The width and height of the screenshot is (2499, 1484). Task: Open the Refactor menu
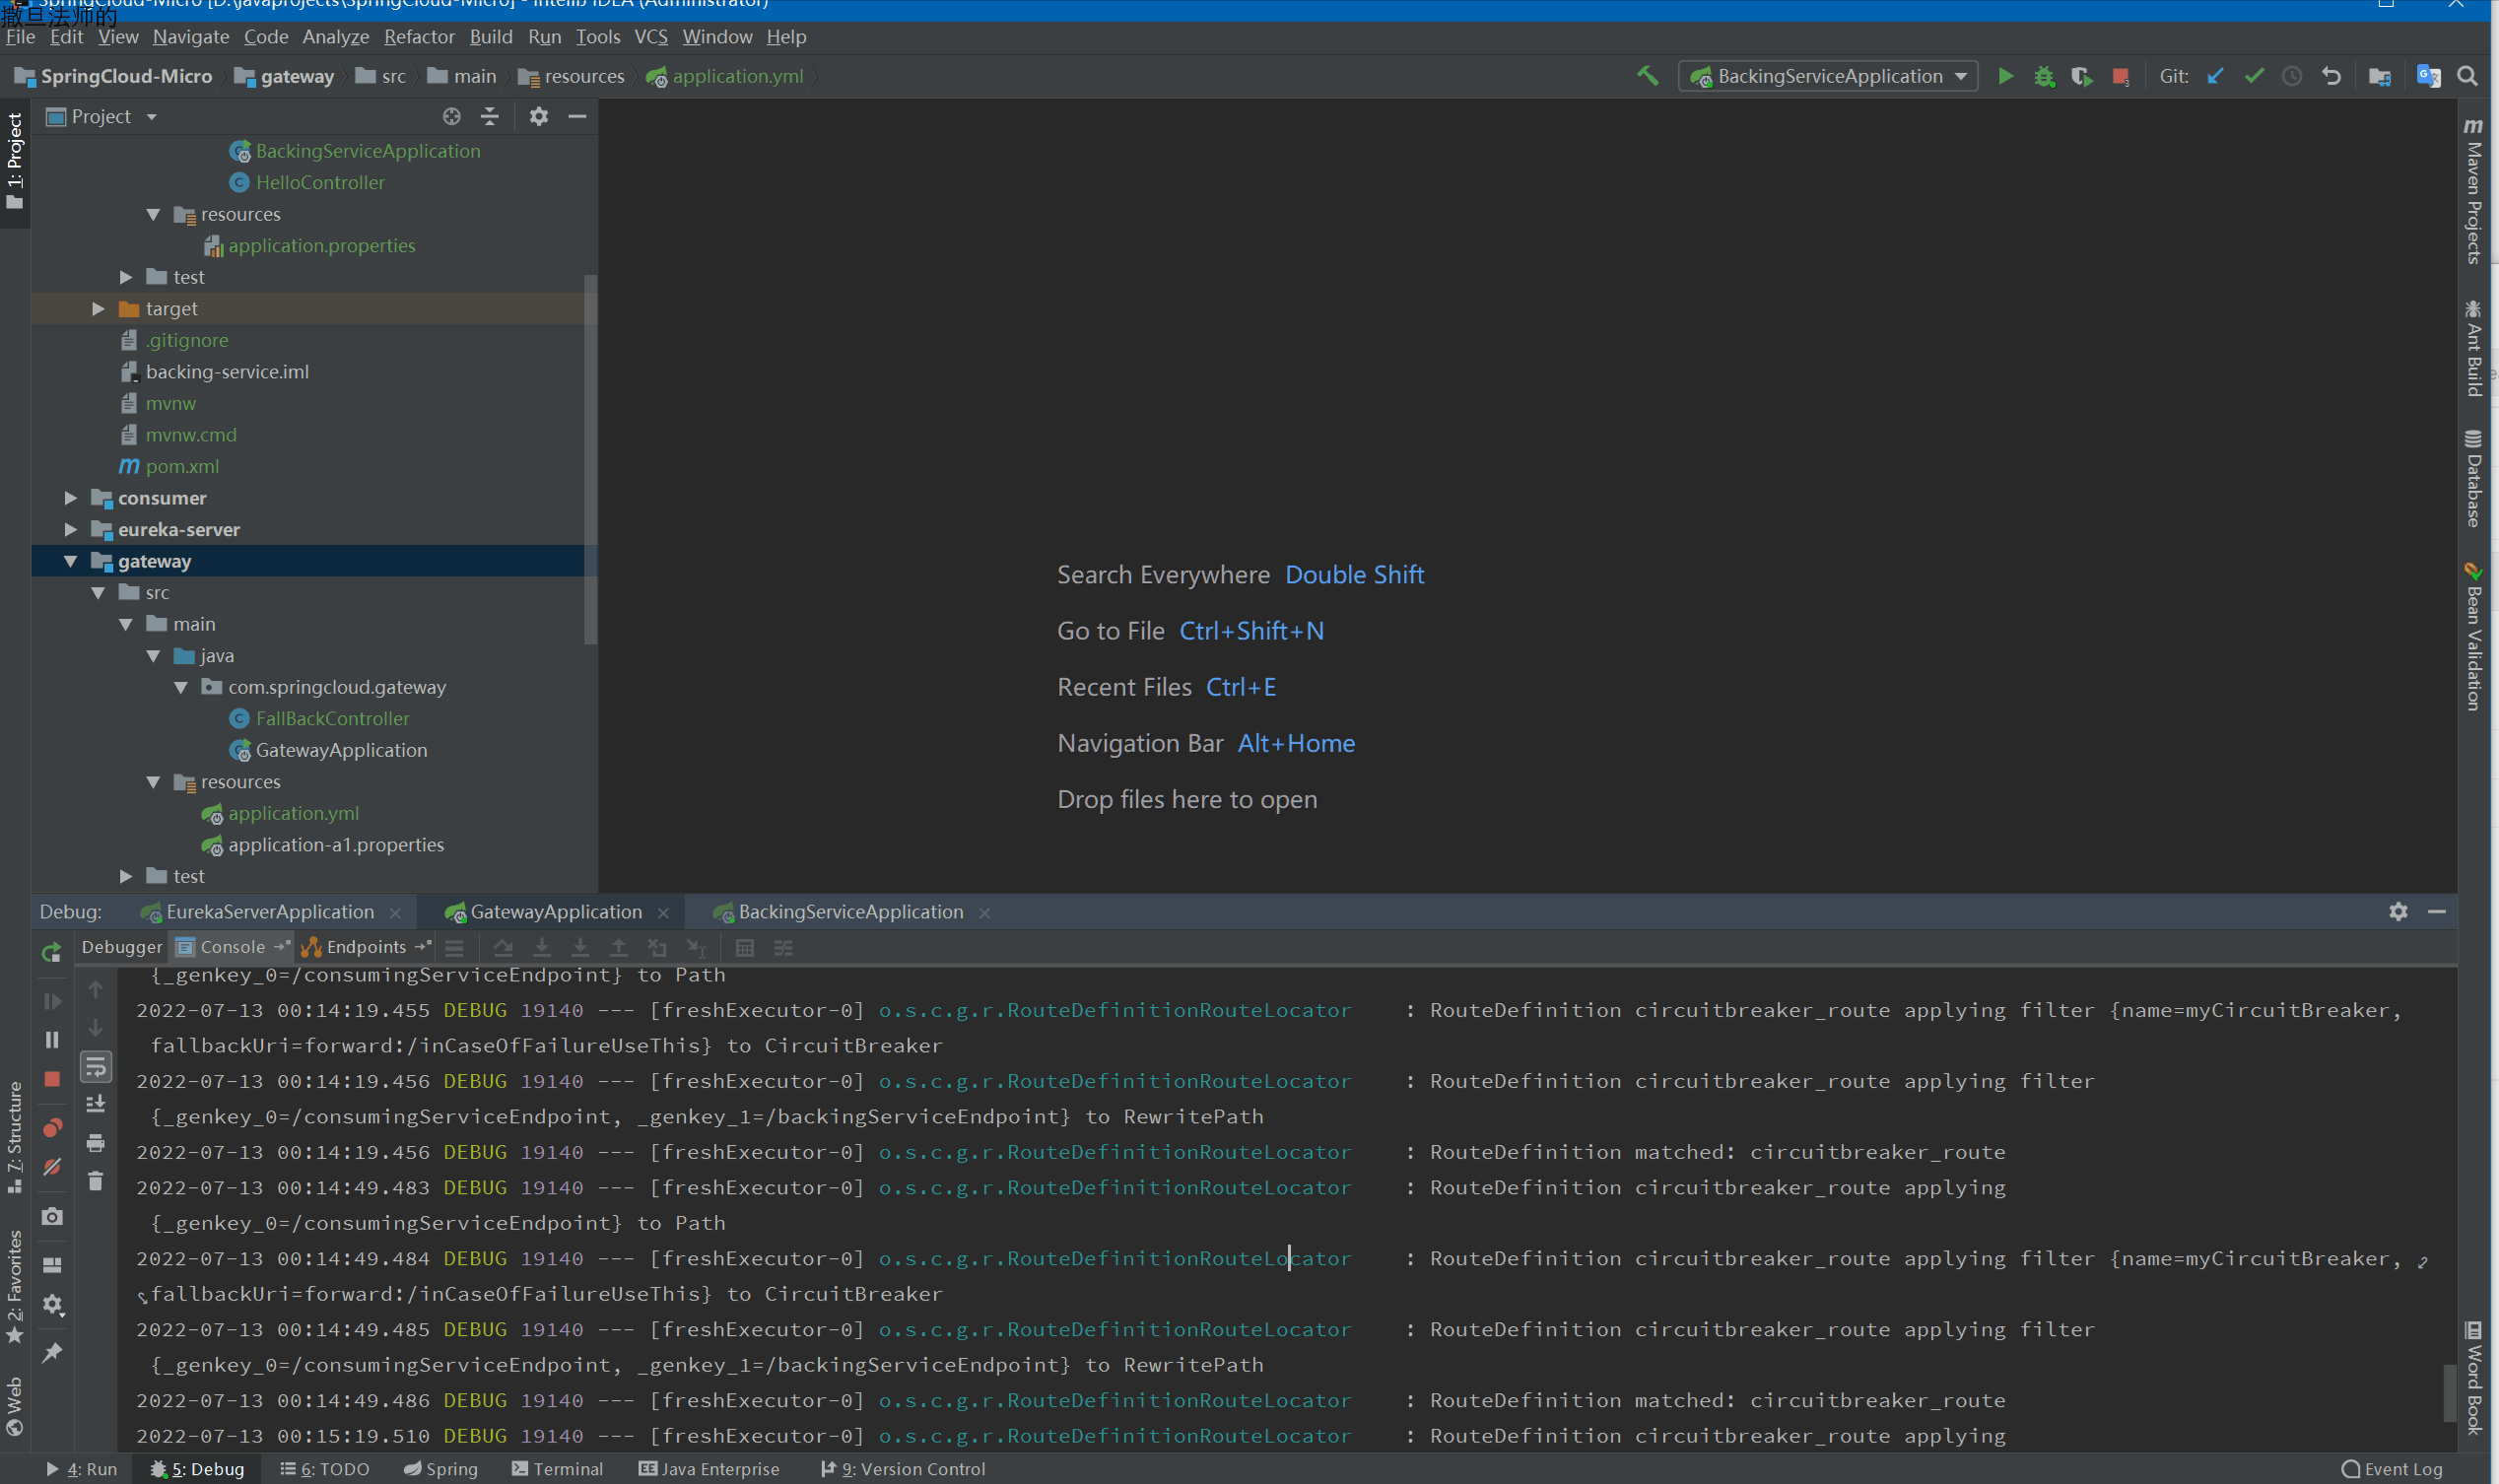[x=418, y=37]
